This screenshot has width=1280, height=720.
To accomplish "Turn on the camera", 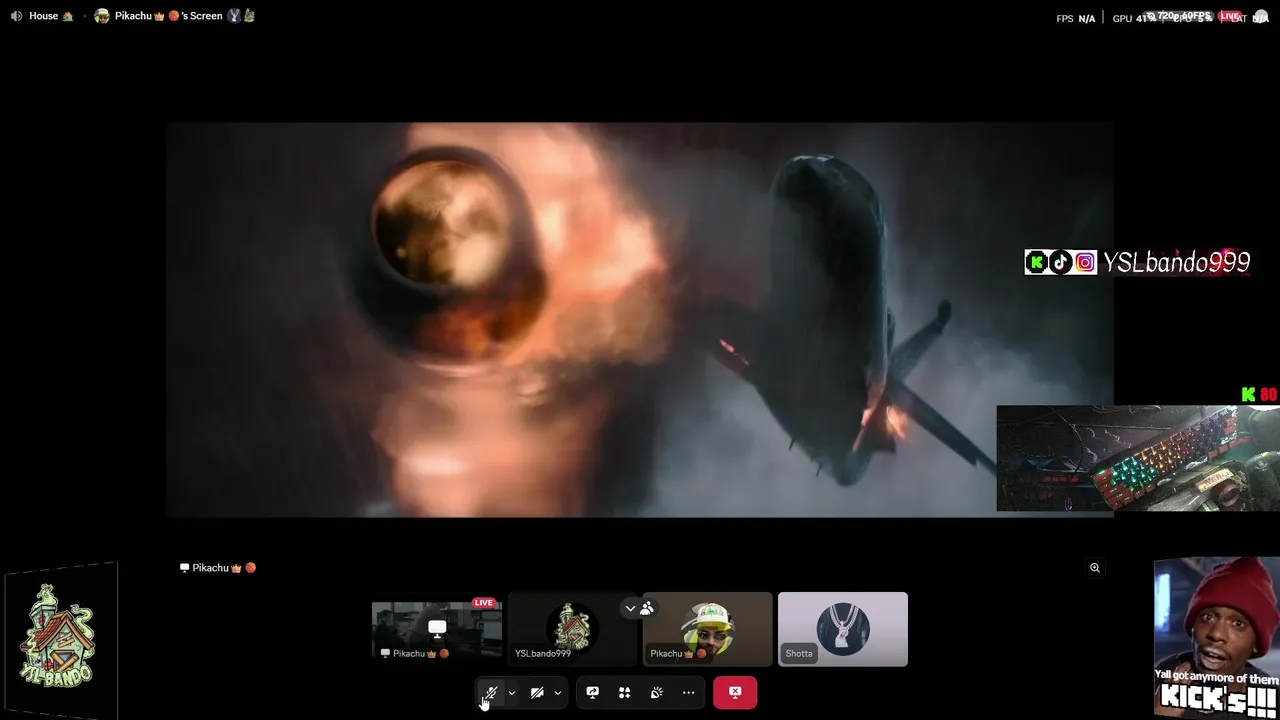I will pyautogui.click(x=537, y=692).
